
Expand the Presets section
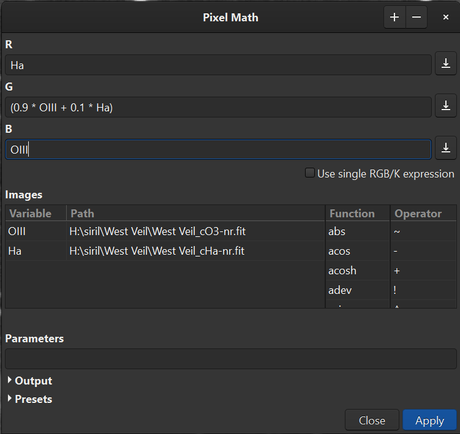[x=30, y=399]
